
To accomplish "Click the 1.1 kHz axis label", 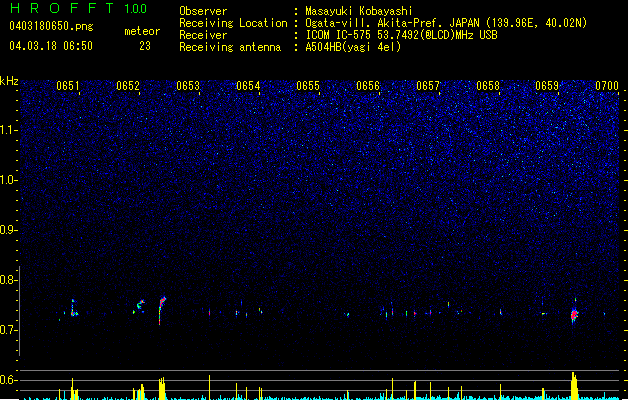I will (x=8, y=130).
